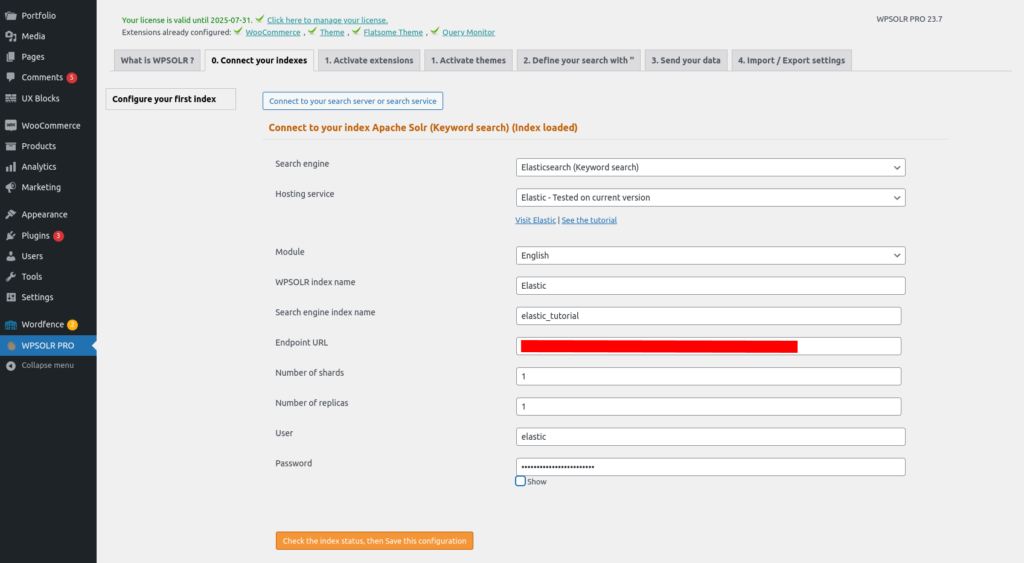This screenshot has width=1024, height=563.
Task: Open the 1. Activate themes tab
Action: click(x=468, y=60)
